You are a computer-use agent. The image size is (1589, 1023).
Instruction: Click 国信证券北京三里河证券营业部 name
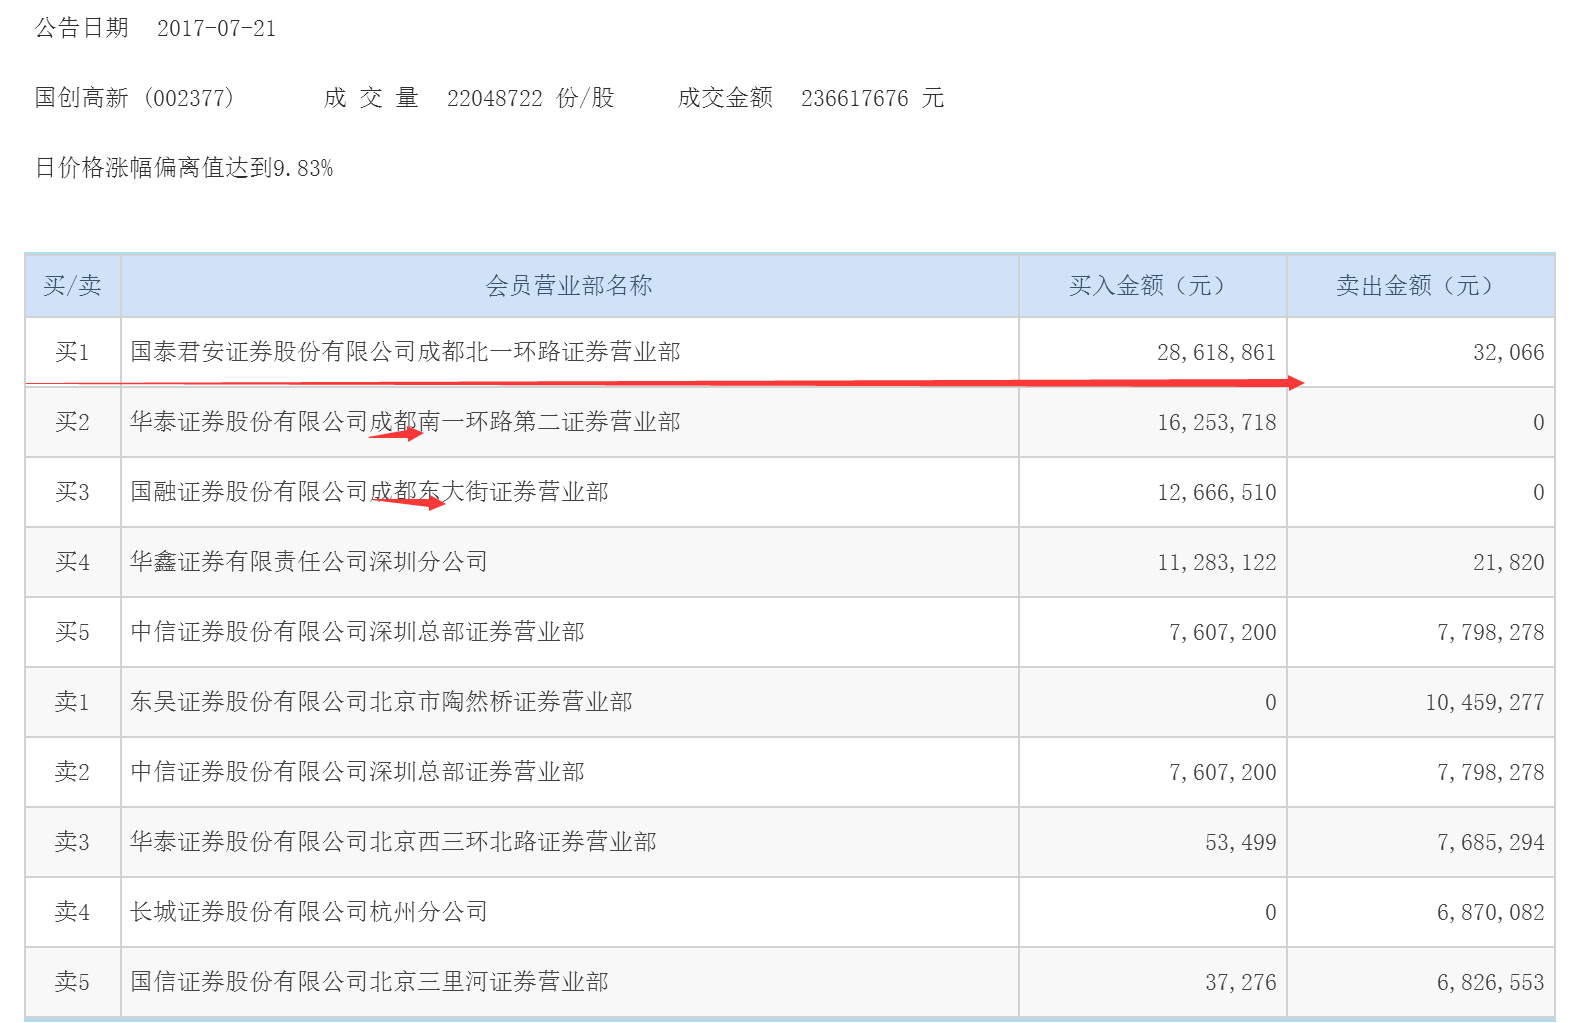[369, 982]
